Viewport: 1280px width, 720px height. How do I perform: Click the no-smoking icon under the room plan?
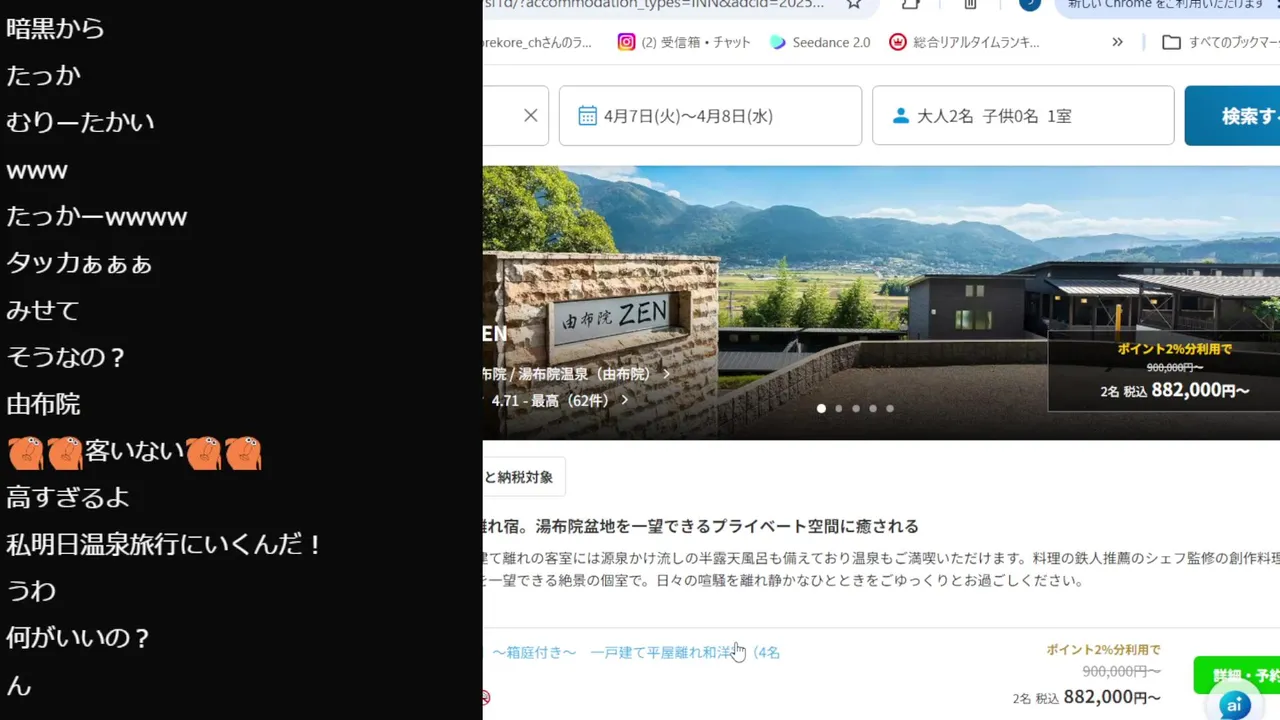(486, 697)
